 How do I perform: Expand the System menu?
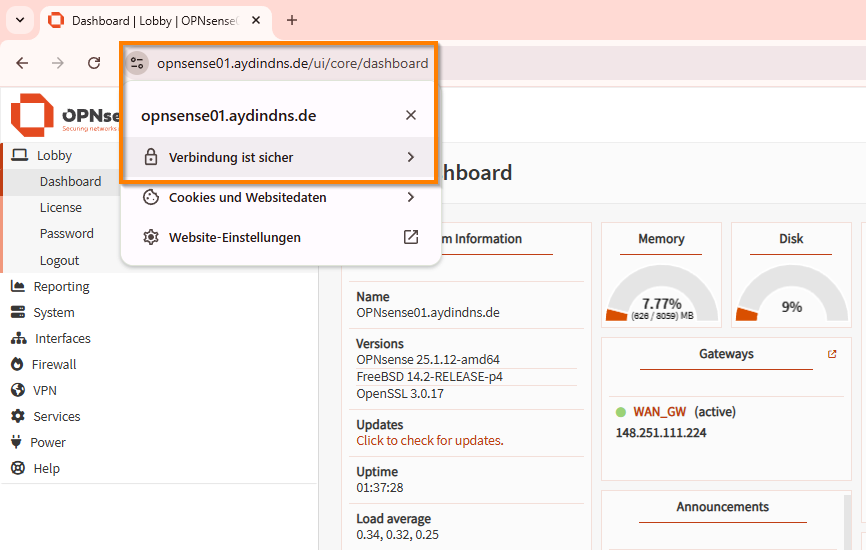[x=54, y=313]
